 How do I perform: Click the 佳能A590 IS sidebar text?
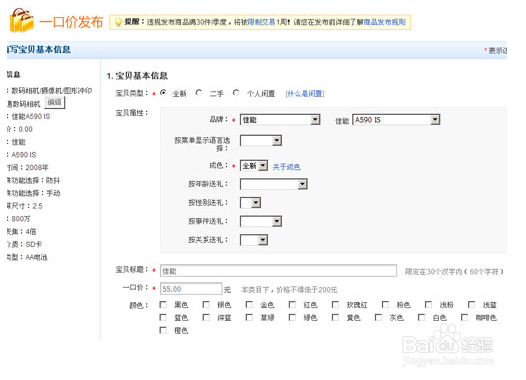pos(31,116)
